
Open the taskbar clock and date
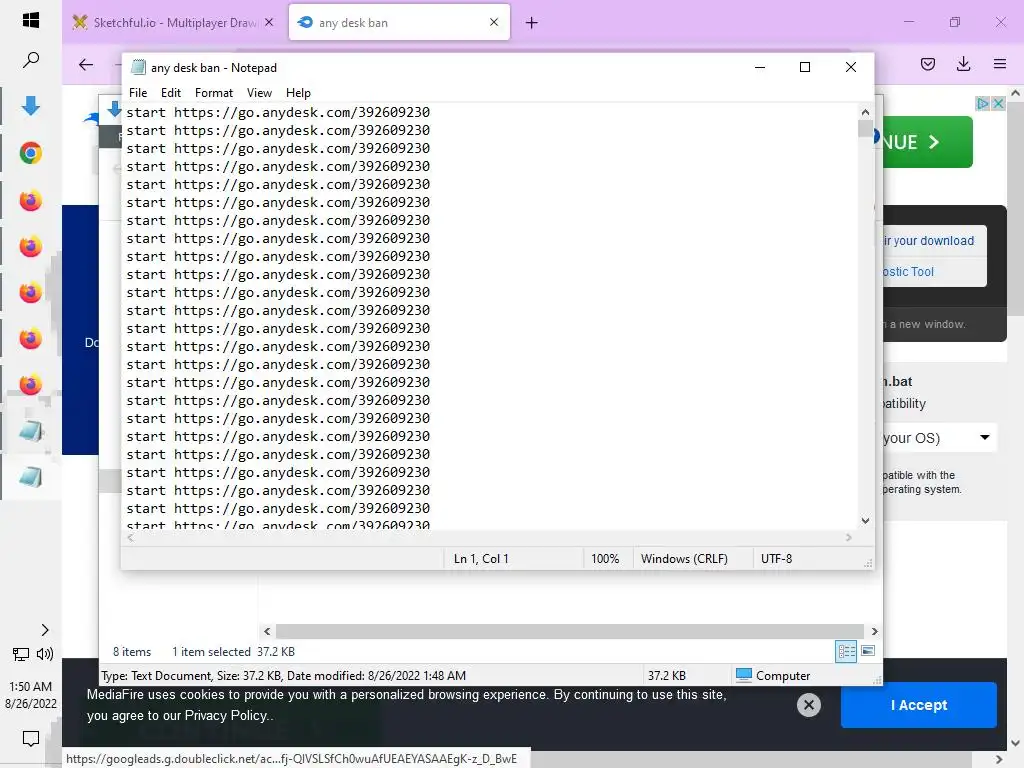31,695
